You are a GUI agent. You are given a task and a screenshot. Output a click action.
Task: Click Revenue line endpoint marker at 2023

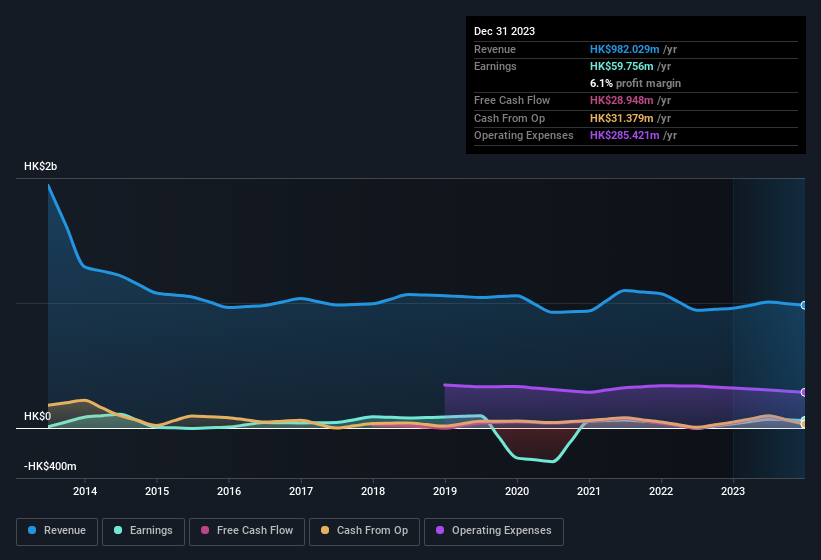click(x=804, y=305)
